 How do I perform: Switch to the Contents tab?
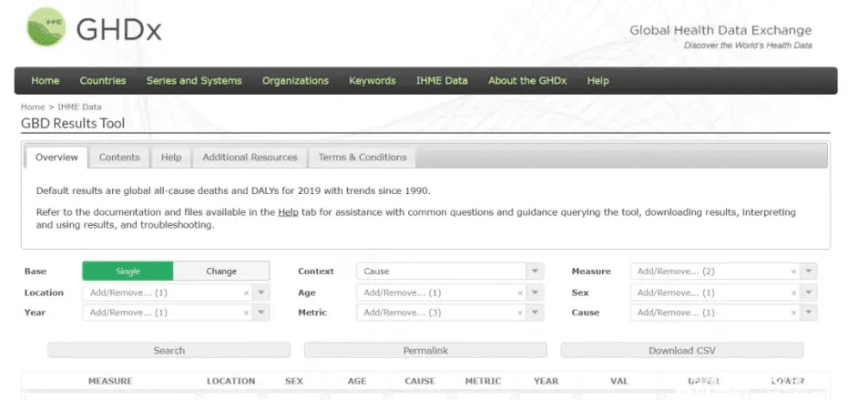[x=119, y=157]
